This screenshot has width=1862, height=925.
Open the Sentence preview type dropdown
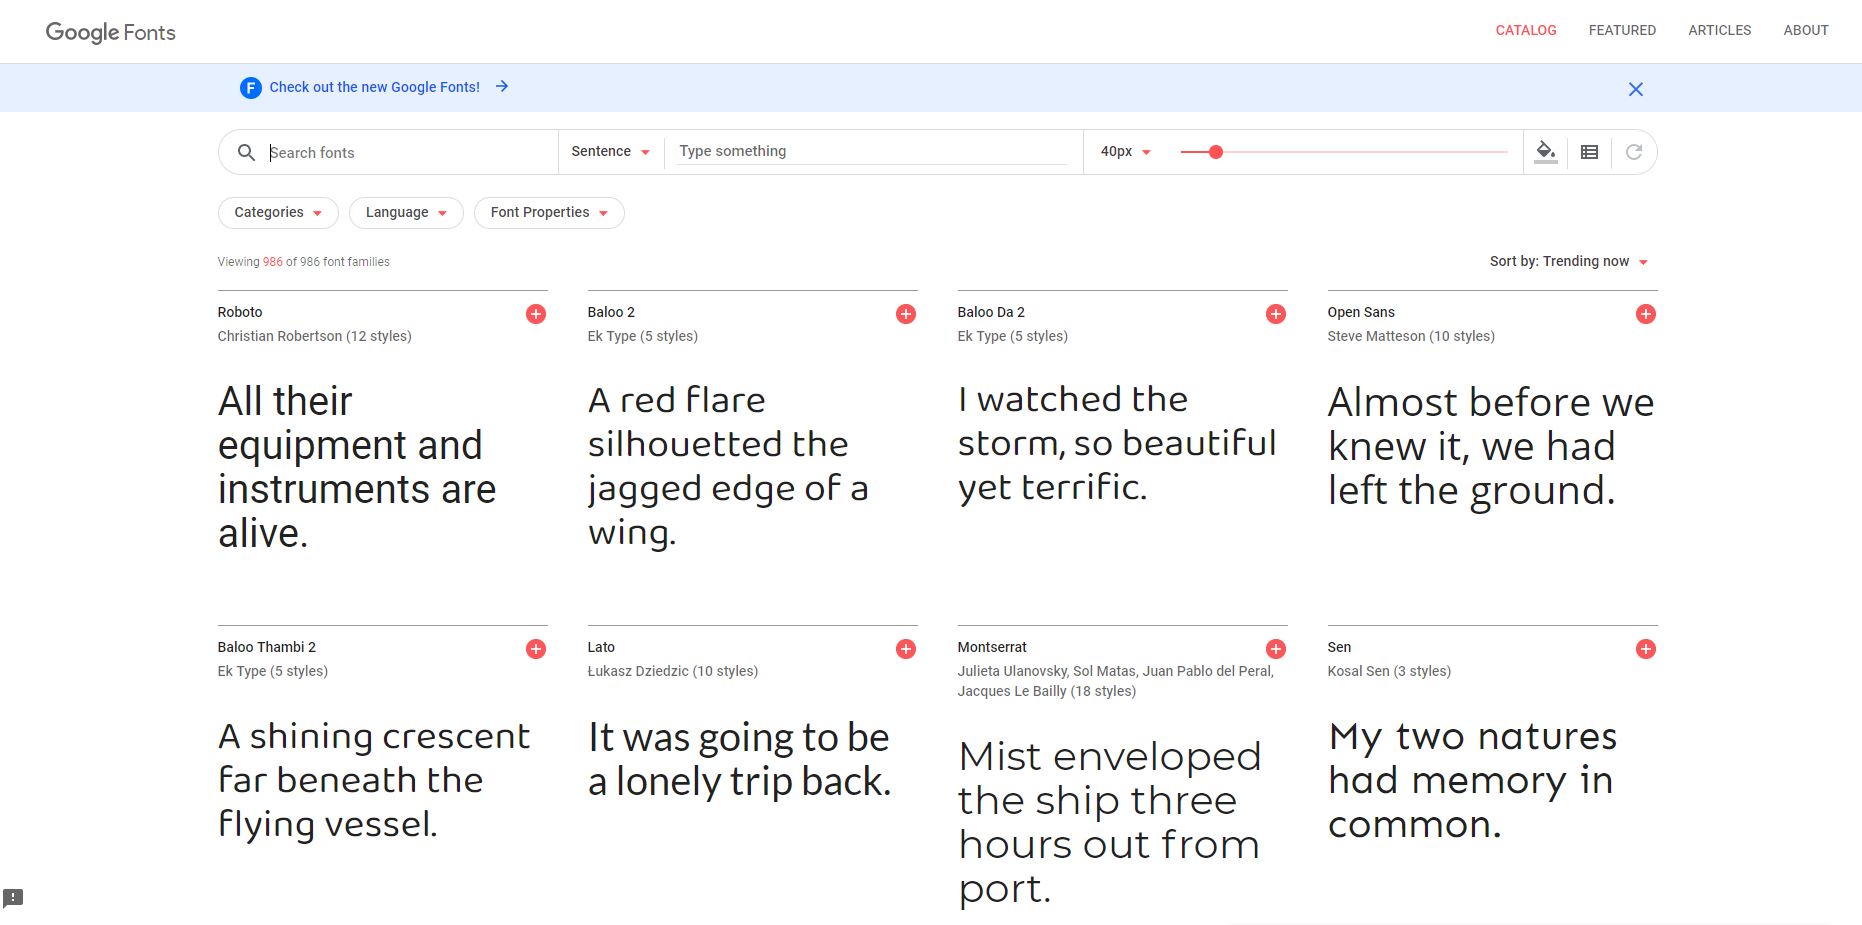tap(611, 152)
